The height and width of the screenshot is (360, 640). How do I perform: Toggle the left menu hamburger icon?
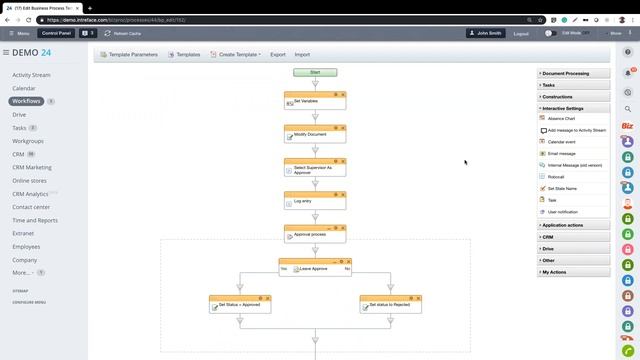(6, 52)
